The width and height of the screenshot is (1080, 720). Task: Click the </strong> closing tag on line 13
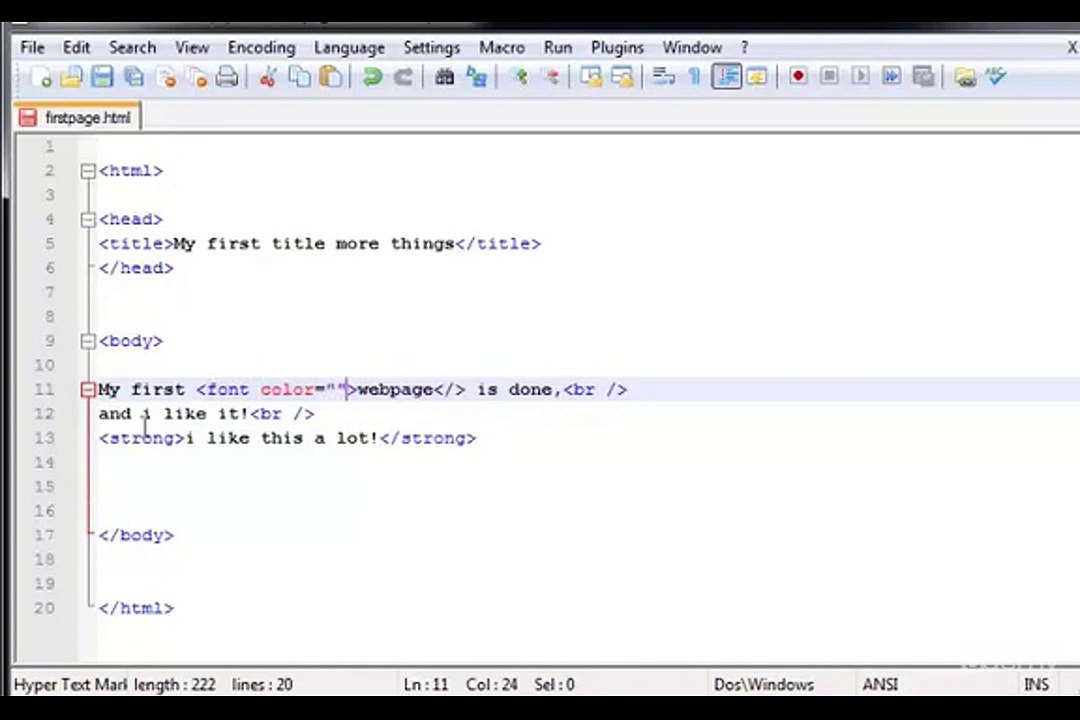pyautogui.click(x=427, y=438)
